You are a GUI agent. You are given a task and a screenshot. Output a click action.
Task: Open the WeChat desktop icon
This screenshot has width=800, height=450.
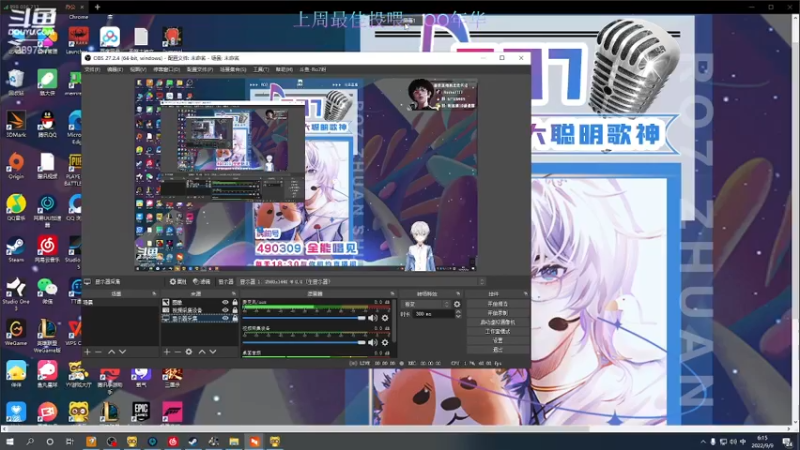click(x=47, y=291)
